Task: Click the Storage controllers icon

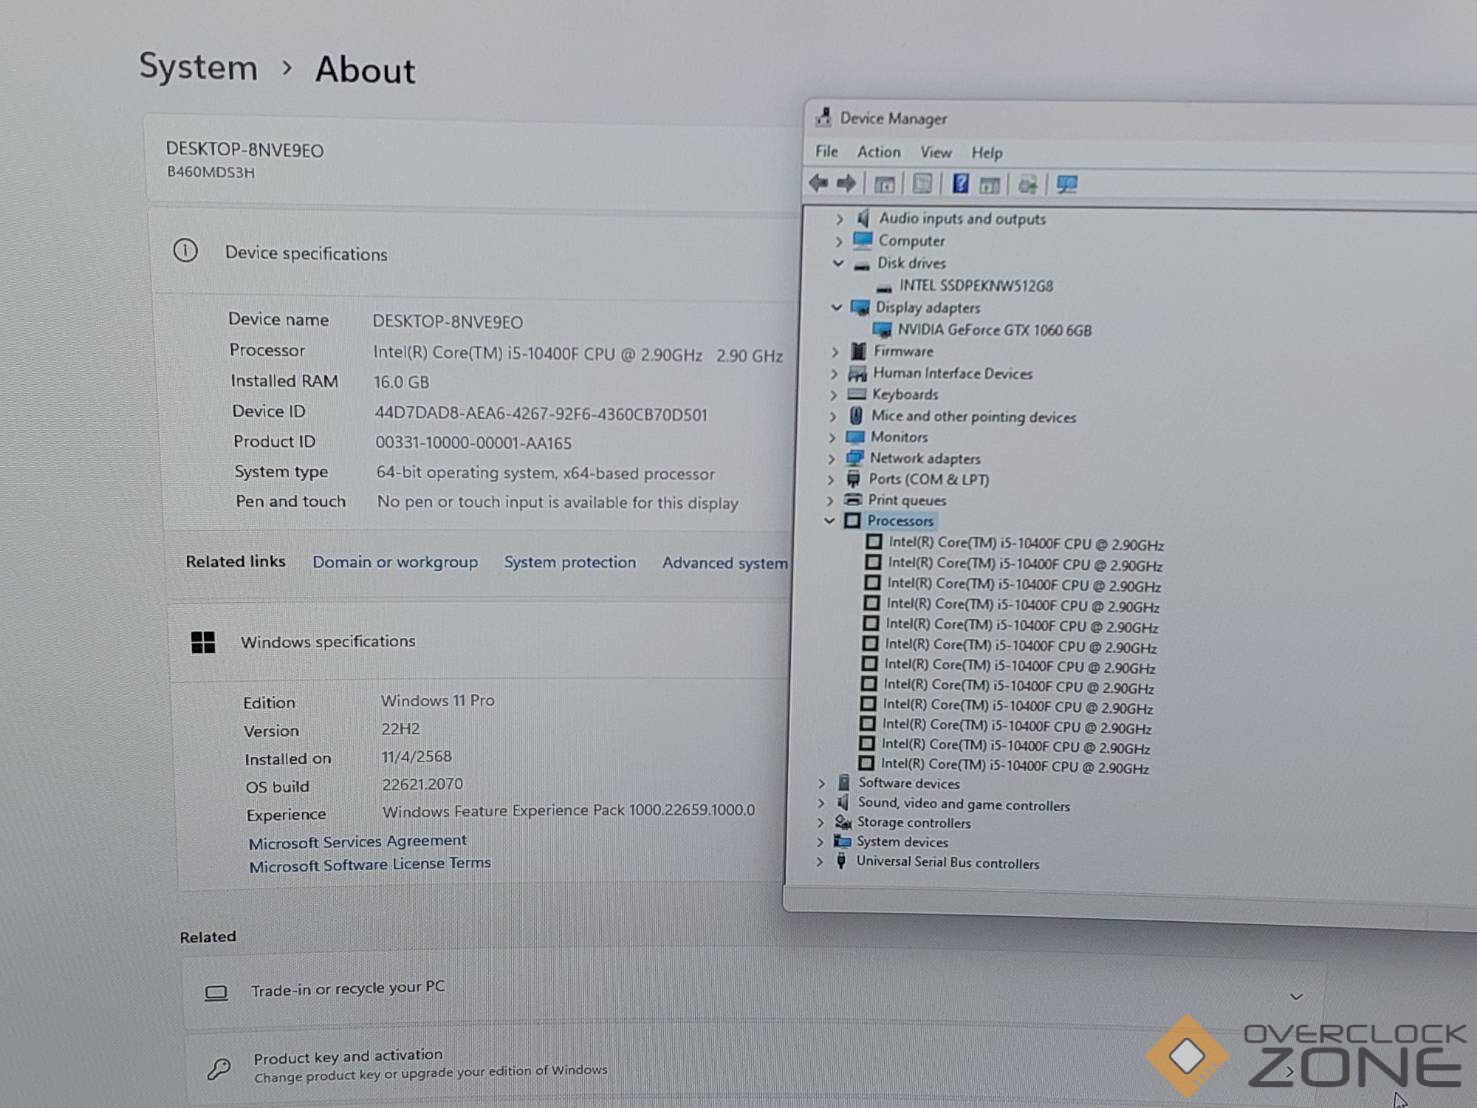Action: (x=843, y=822)
